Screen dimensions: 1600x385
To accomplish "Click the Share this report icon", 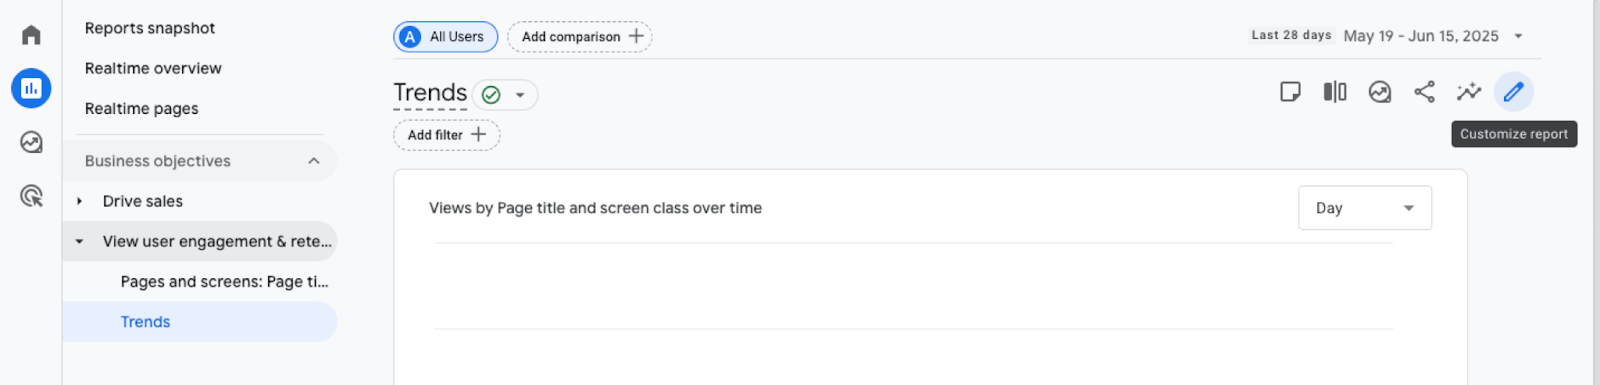I will [1424, 92].
